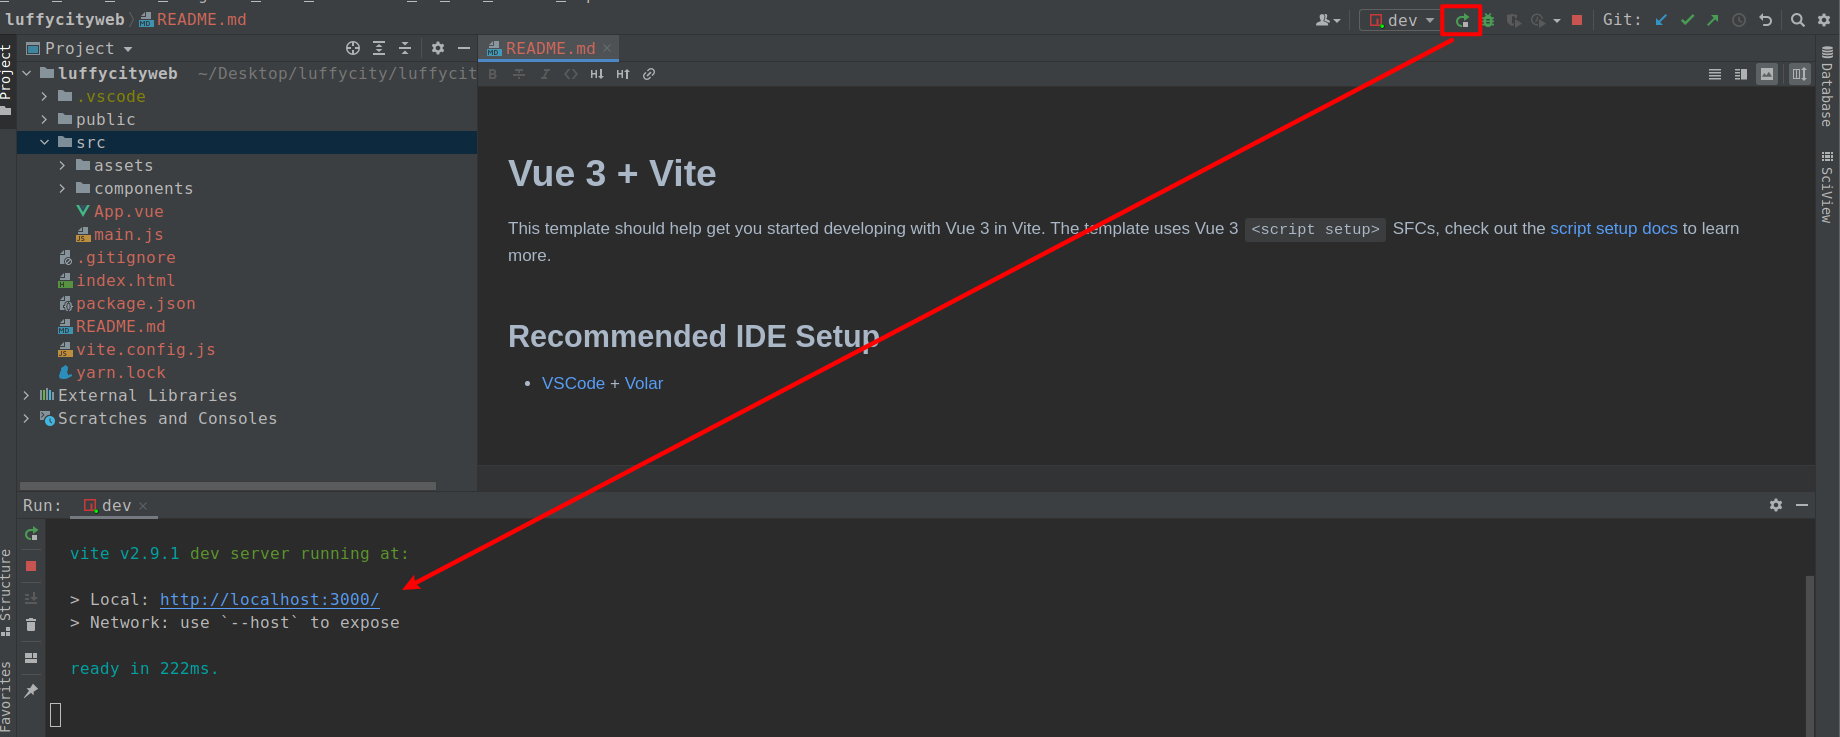
Task: Expand the assets folder
Action: [x=62, y=166]
